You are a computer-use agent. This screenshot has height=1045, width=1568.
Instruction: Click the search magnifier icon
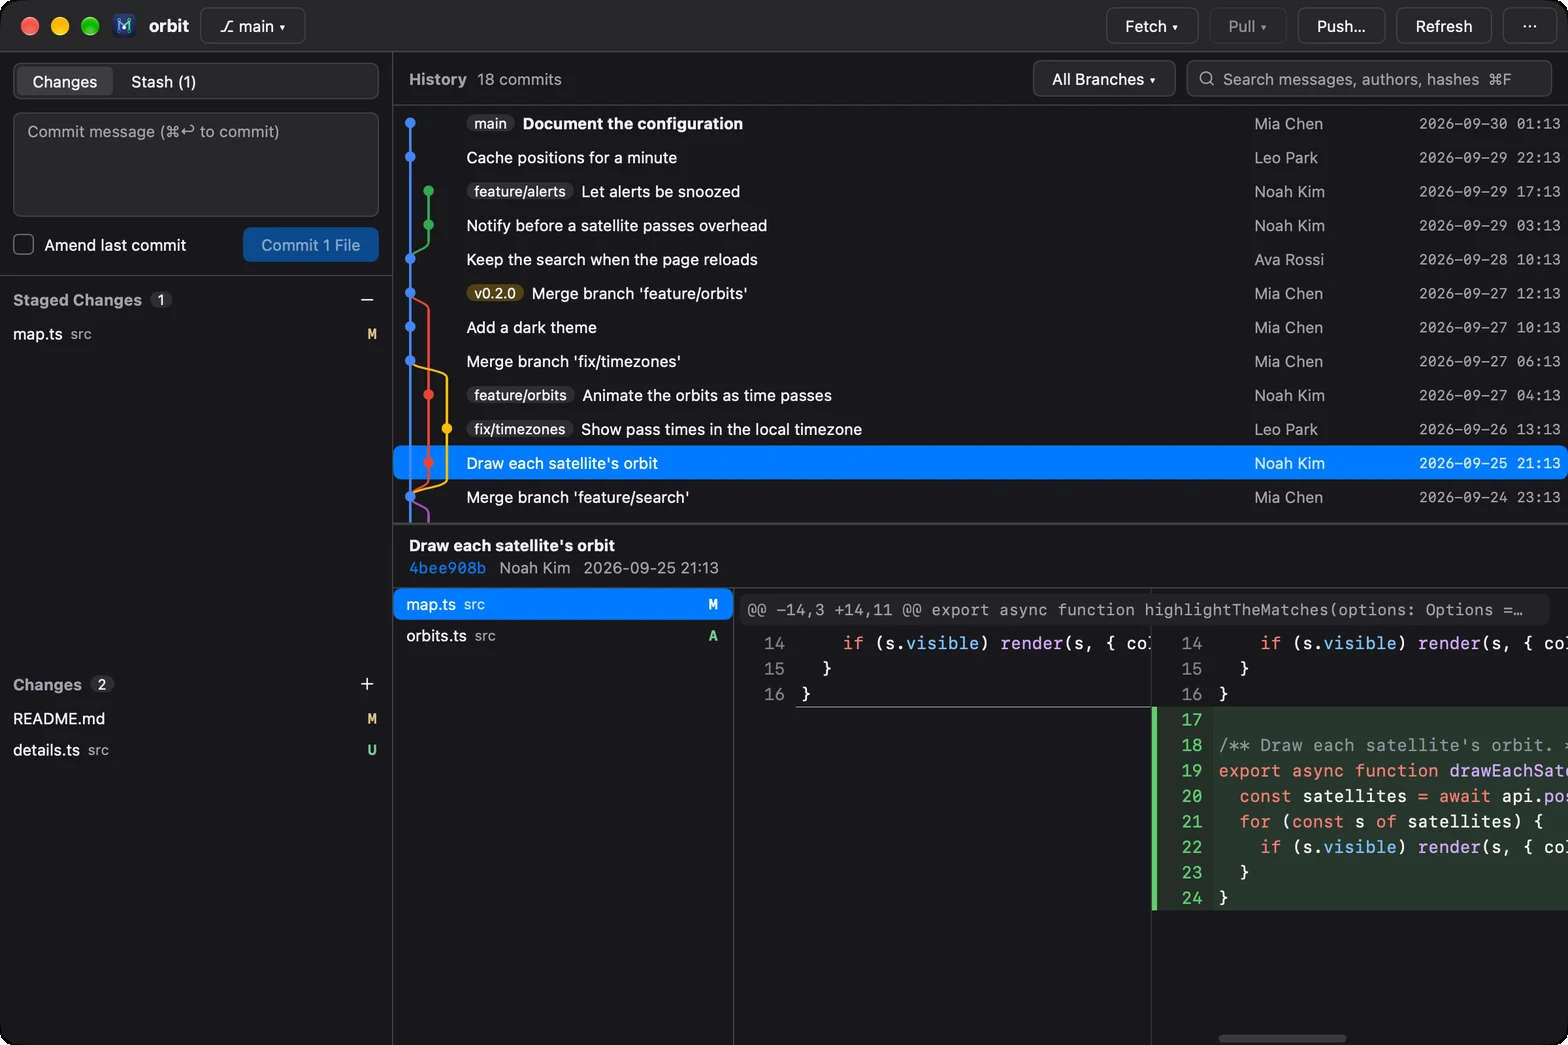(x=1207, y=79)
